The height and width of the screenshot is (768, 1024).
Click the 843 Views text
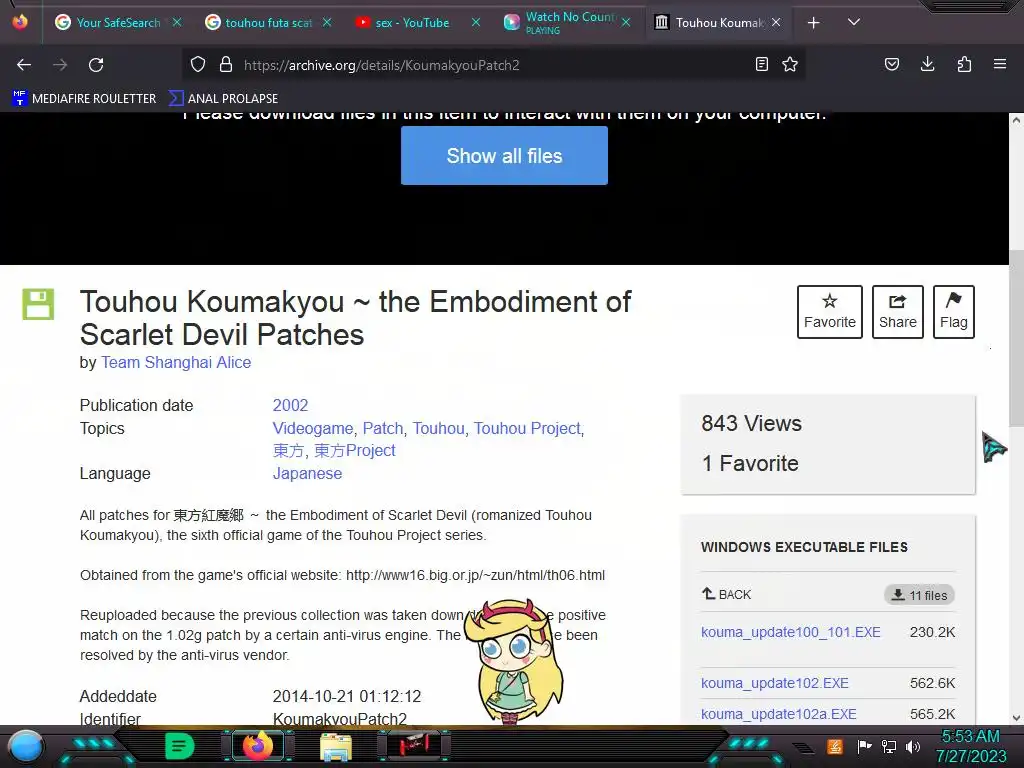[751, 423]
